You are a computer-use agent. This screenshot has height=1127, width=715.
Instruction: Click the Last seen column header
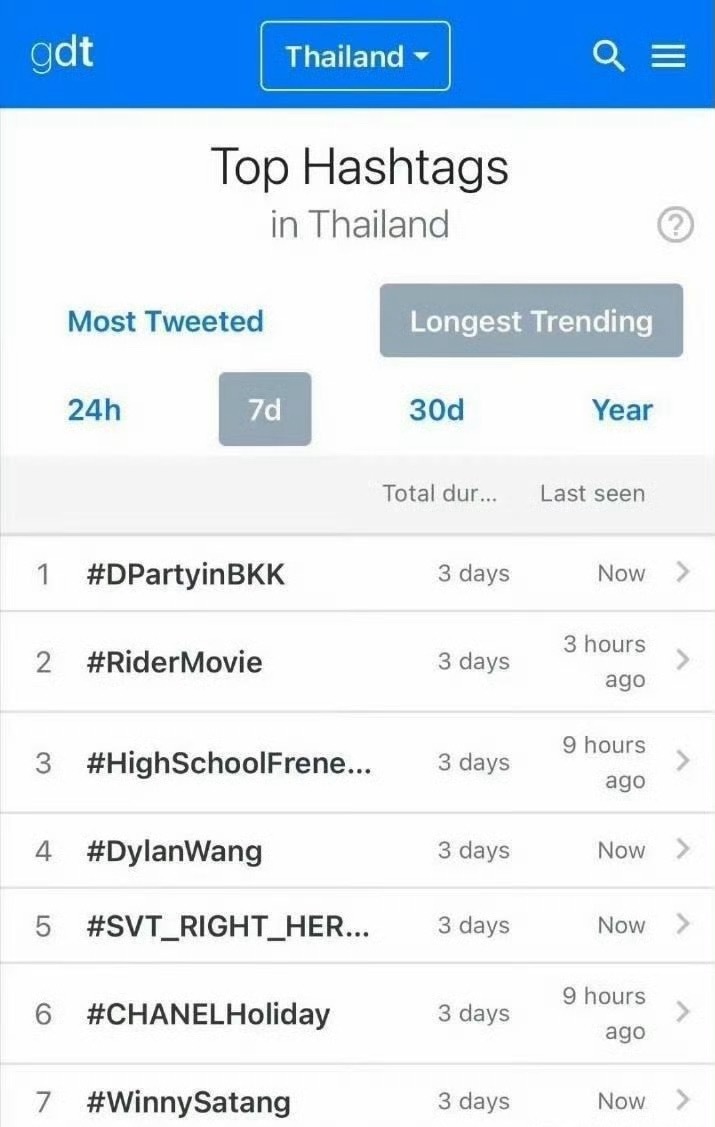(592, 493)
